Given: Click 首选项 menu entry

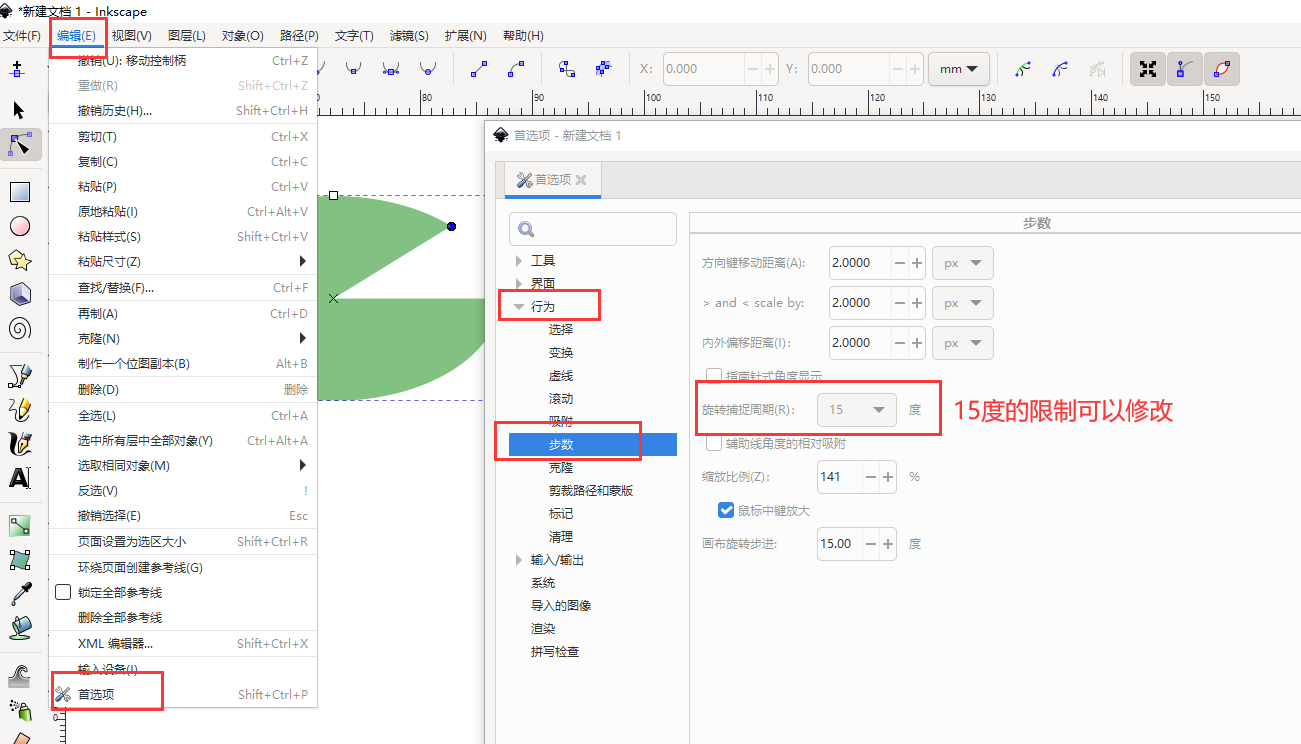Looking at the screenshot, I should tap(182, 695).
